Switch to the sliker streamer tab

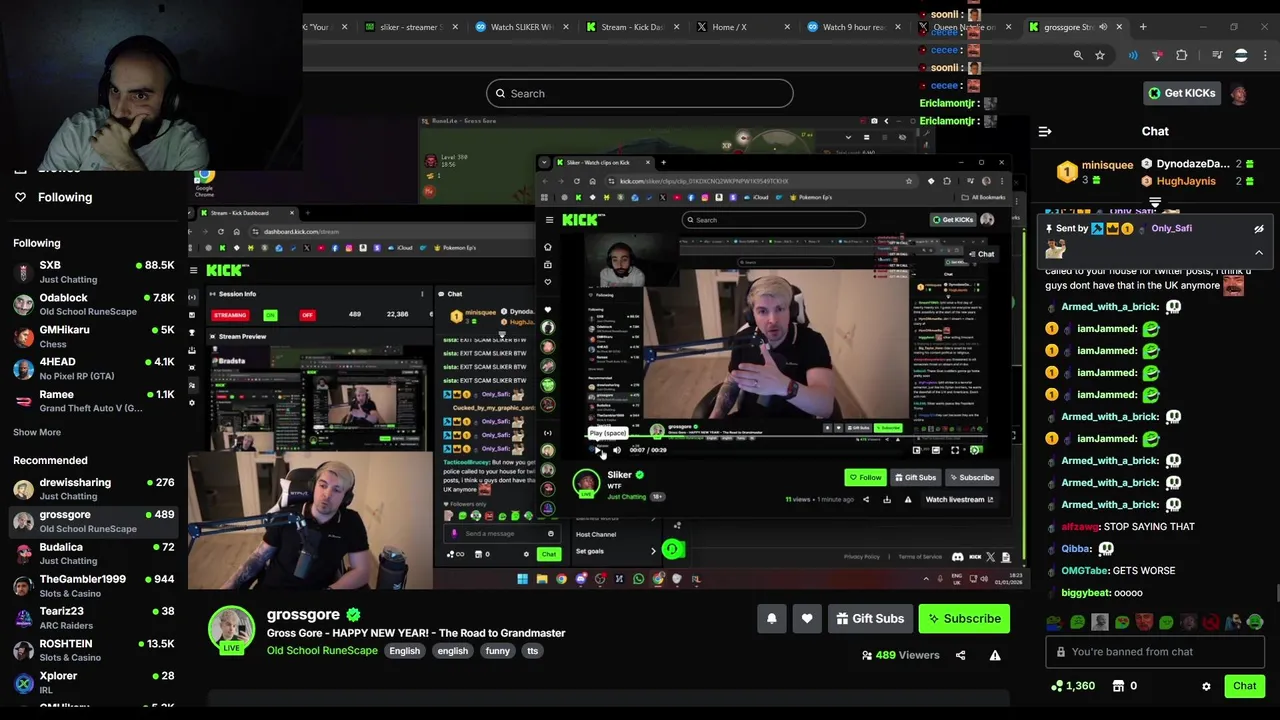[x=410, y=27]
